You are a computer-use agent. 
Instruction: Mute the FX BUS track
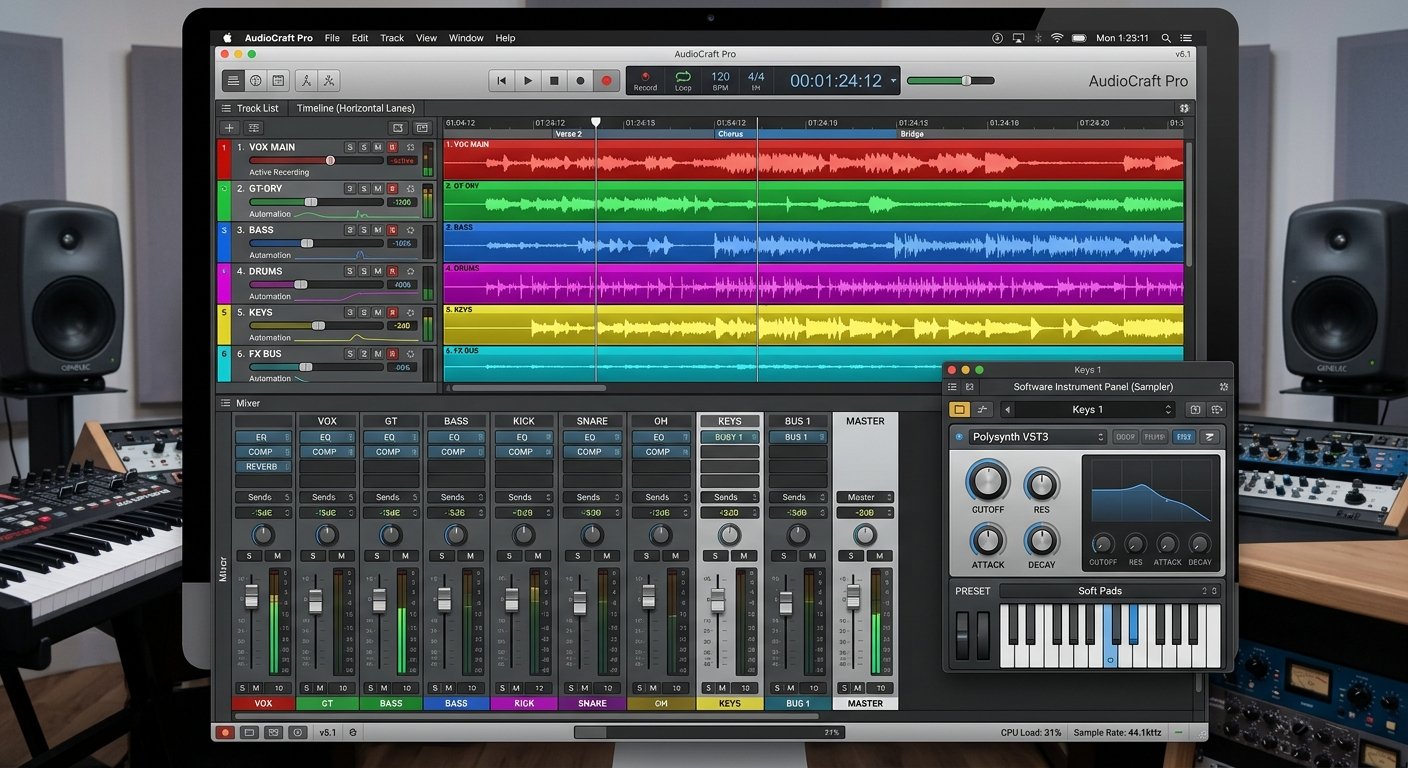(x=378, y=354)
